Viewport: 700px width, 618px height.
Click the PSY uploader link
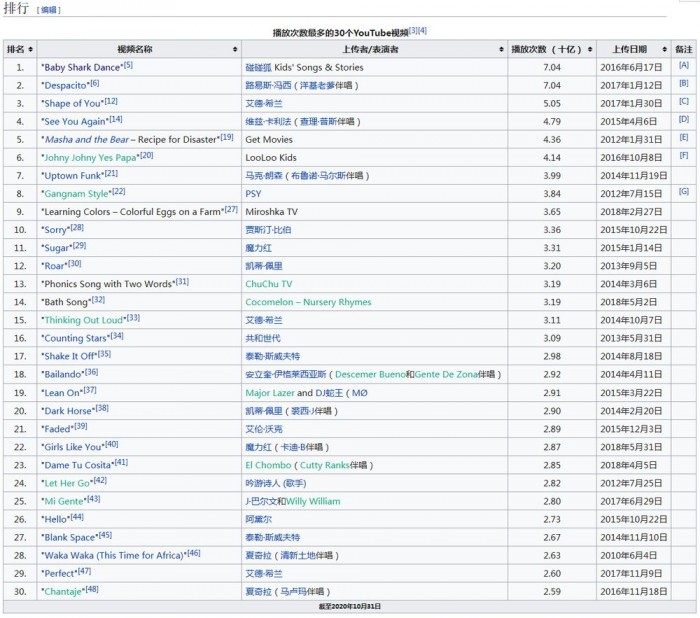(x=253, y=193)
